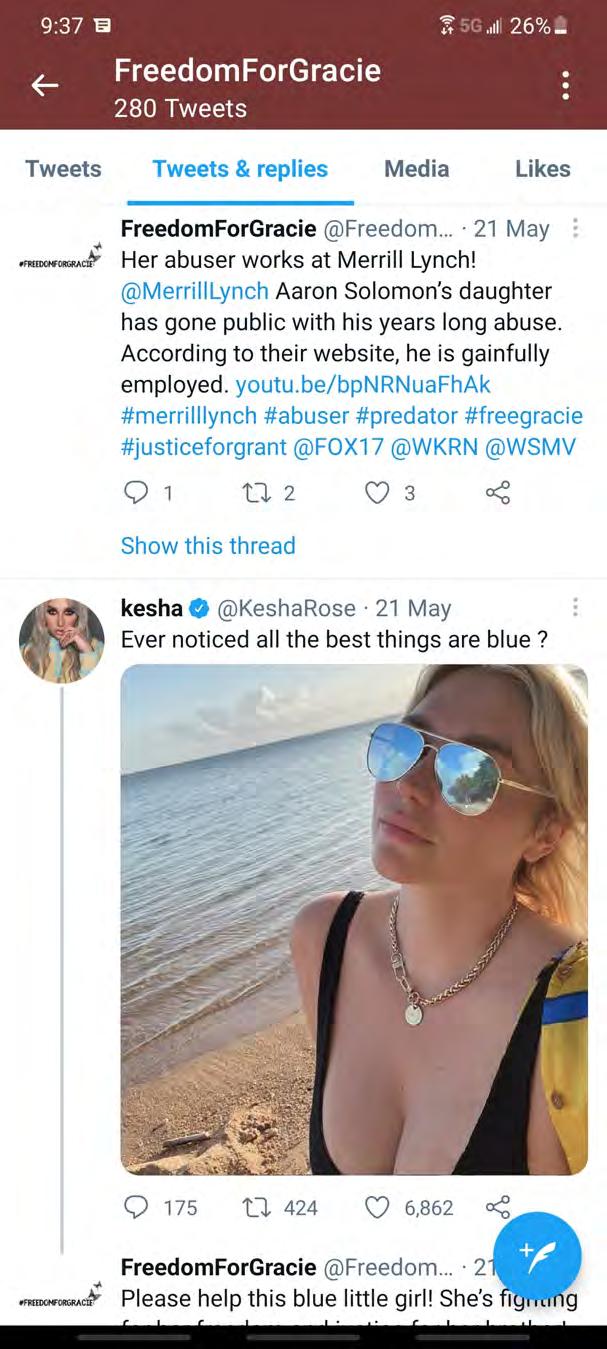Switch to the Tweets tab
The width and height of the screenshot is (607, 1349).
pyautogui.click(x=63, y=169)
